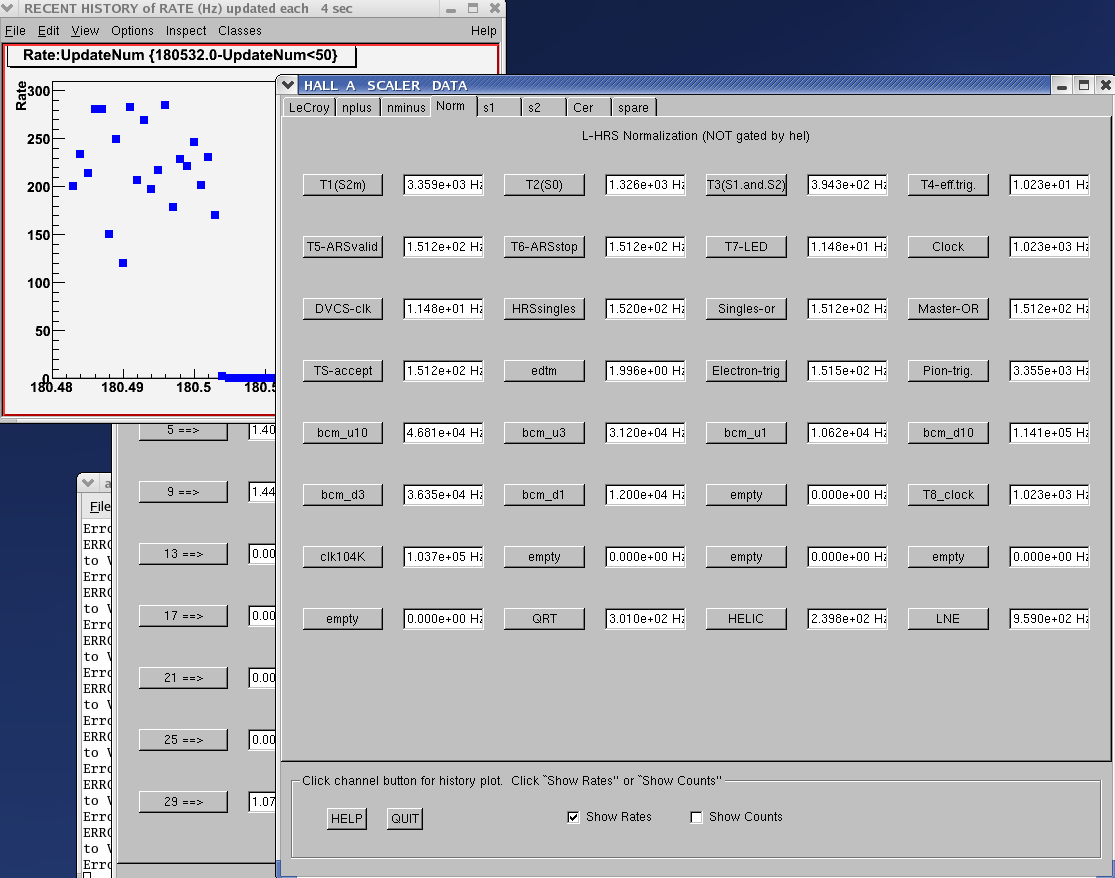Open Help menu in history plot window
The image size is (1115, 878).
484,31
